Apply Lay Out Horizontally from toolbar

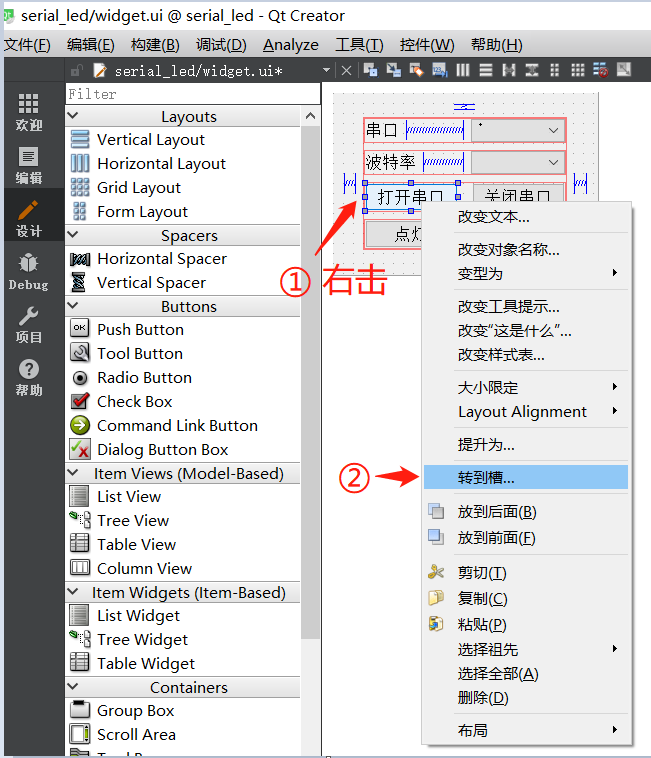(463, 71)
